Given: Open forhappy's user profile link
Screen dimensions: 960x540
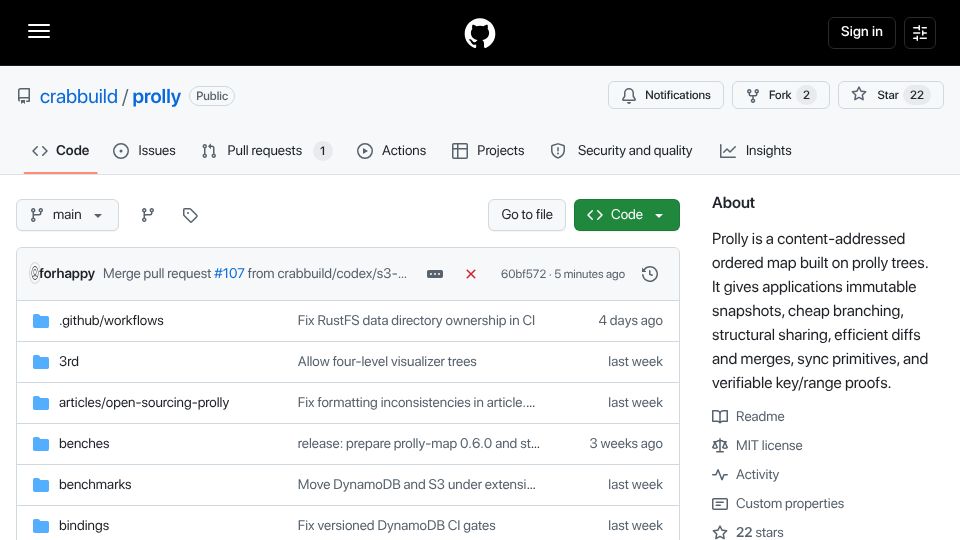Looking at the screenshot, I should [66, 274].
